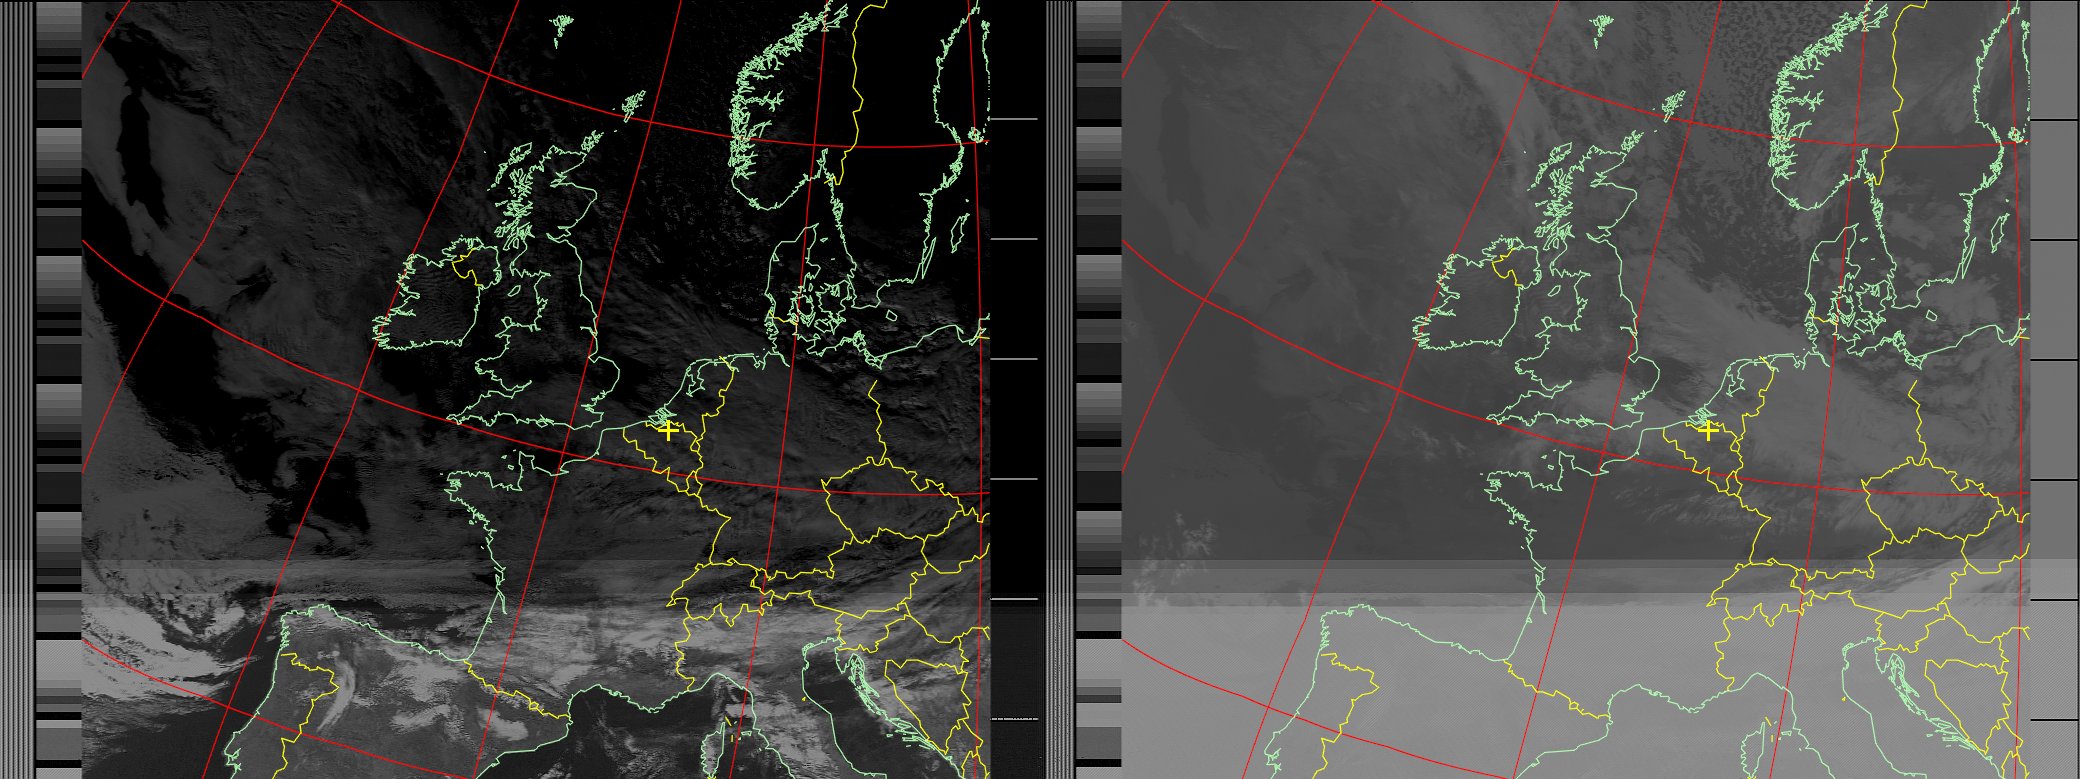
Task: Click lowest black minute tick on right edge
Action: click(x=2053, y=719)
